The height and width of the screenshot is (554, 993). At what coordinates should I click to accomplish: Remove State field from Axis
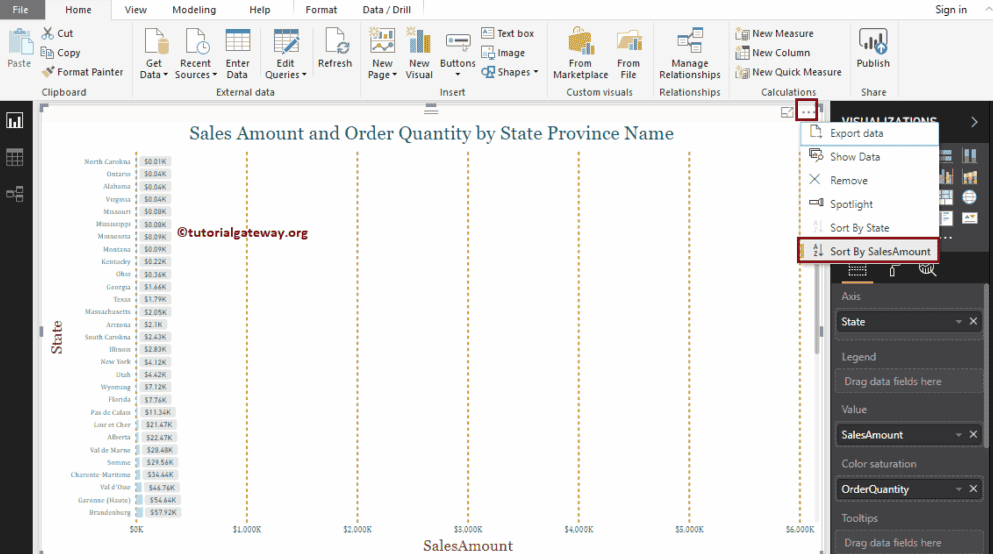click(x=973, y=322)
